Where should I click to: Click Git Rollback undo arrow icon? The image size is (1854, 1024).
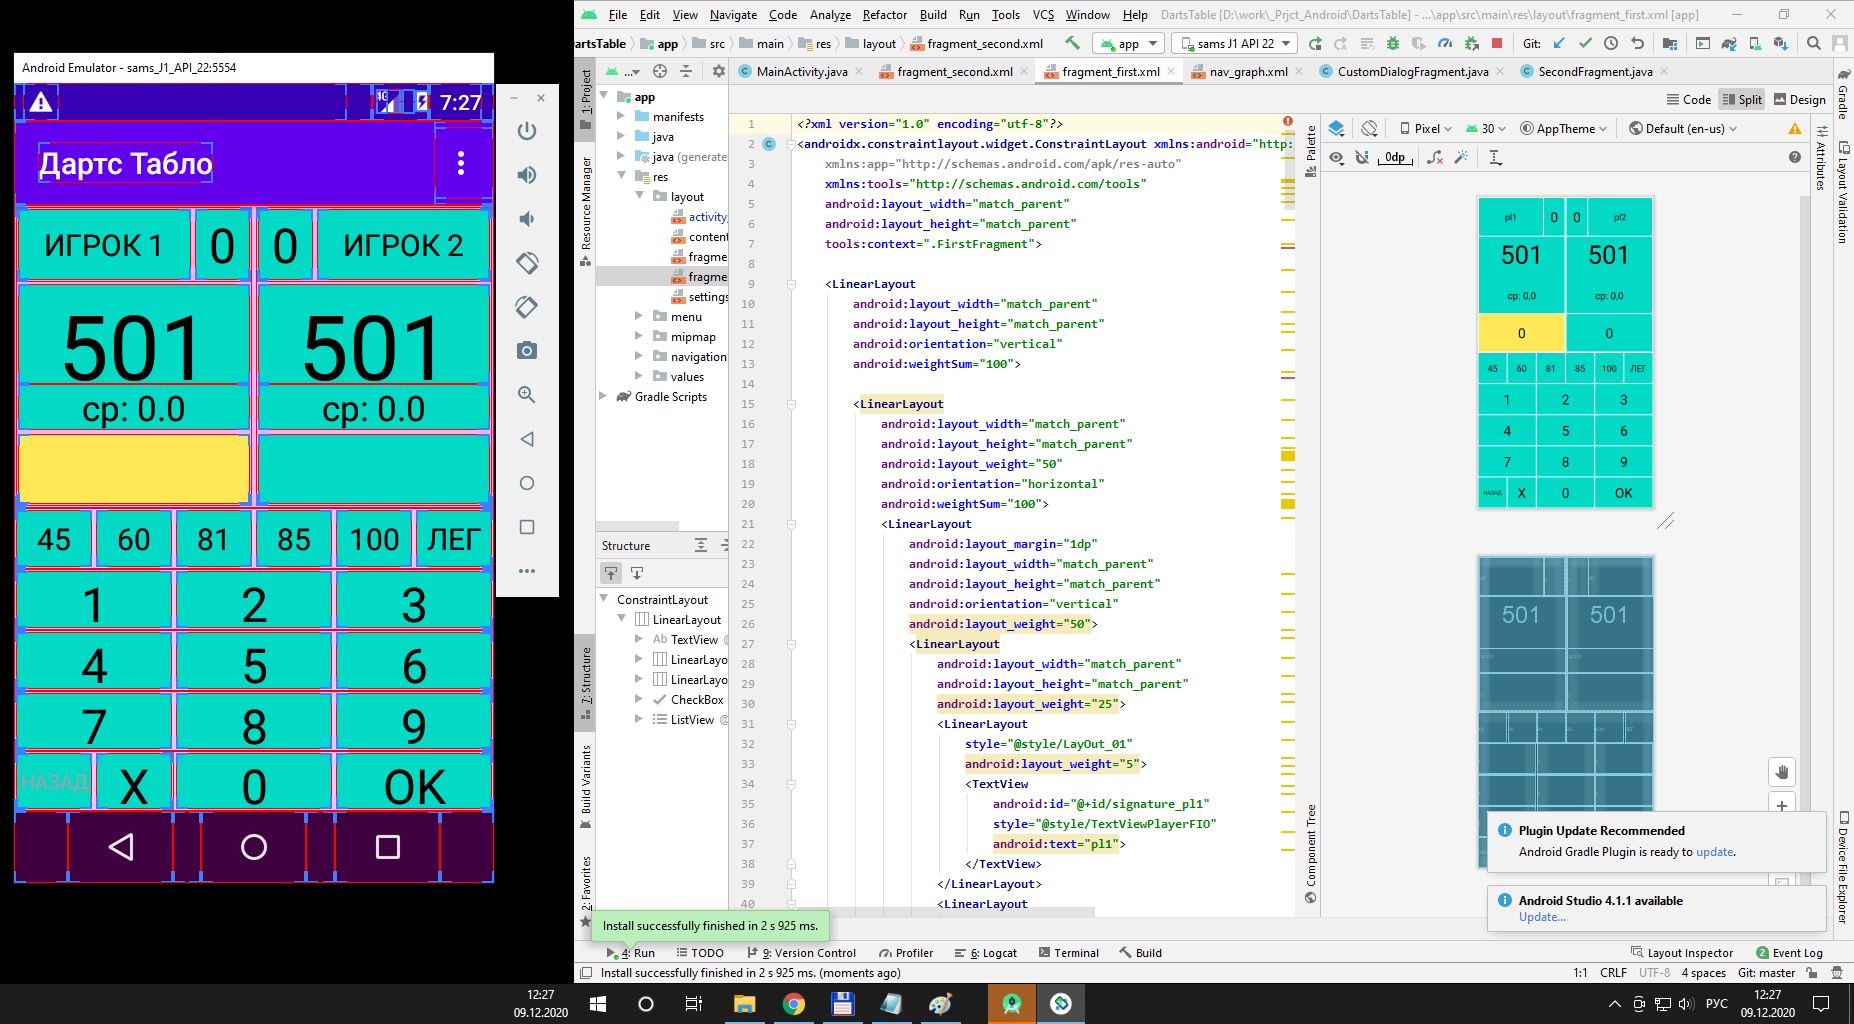click(1637, 43)
